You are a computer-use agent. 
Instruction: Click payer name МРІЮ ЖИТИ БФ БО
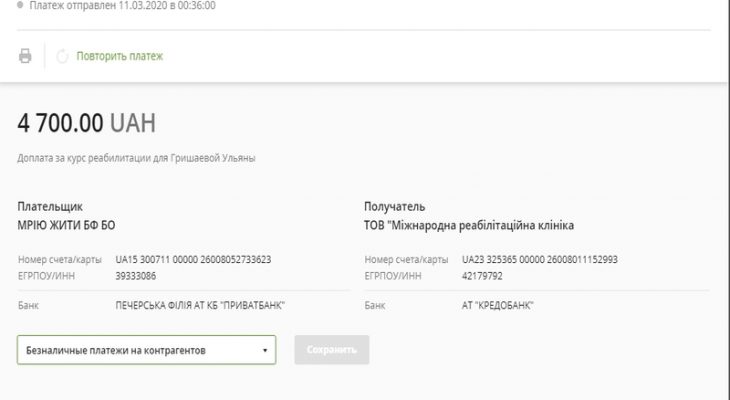coord(66,225)
